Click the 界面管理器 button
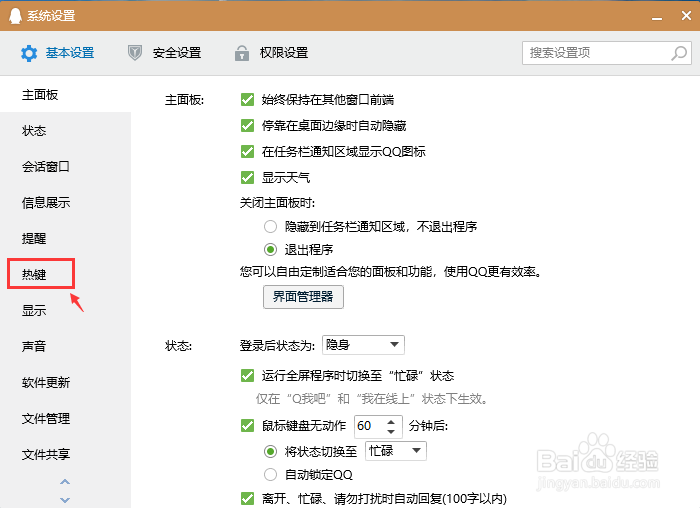Viewport: 700px width, 508px height. point(303,296)
